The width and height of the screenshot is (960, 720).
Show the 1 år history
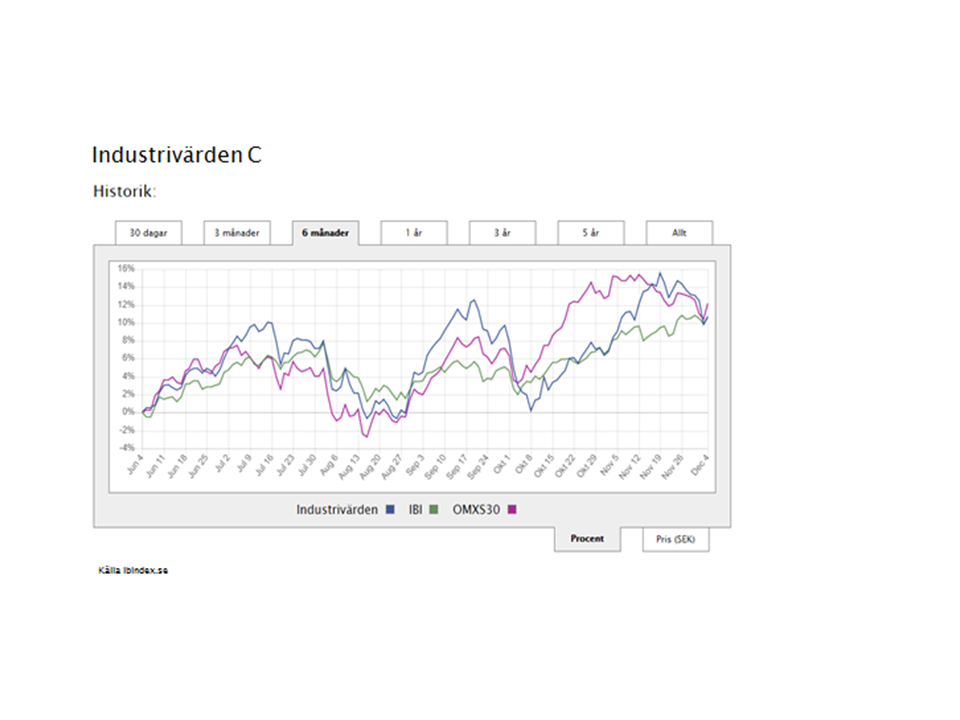pos(414,233)
